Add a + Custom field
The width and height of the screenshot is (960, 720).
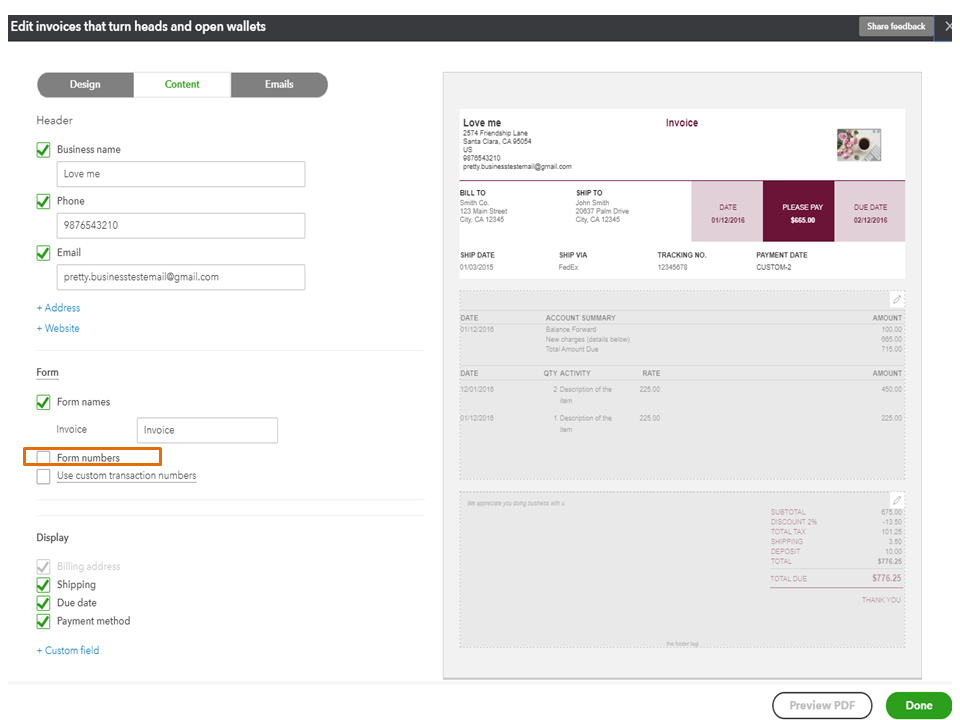[68, 650]
